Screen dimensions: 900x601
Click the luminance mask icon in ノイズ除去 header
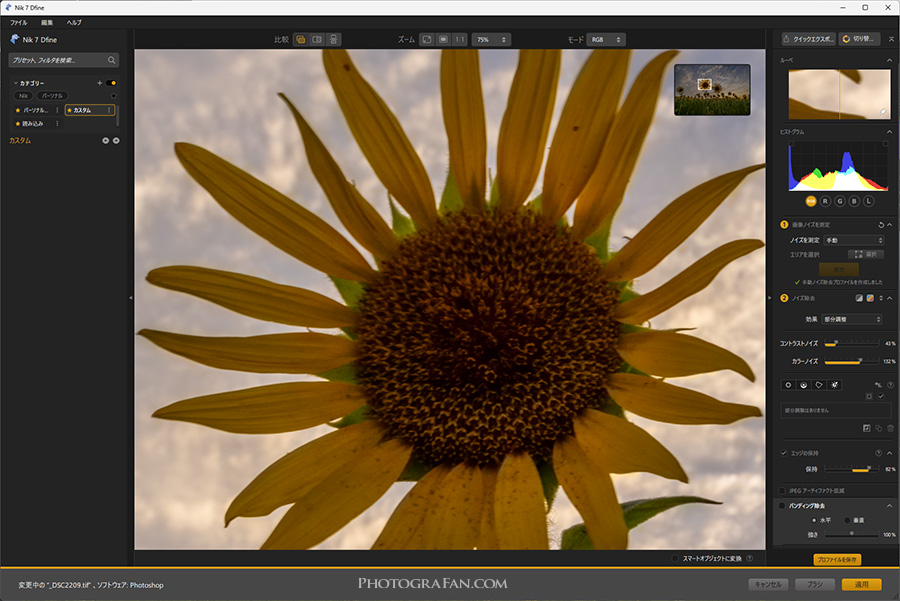(x=859, y=298)
